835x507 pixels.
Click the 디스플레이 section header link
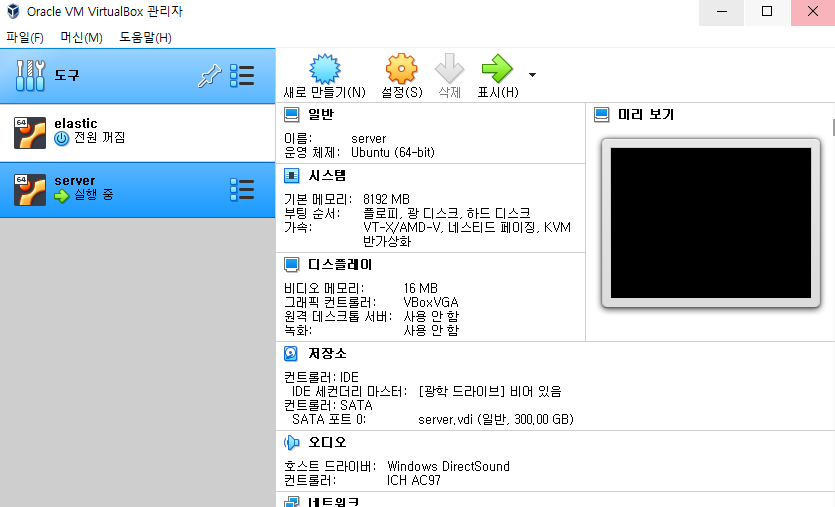pyautogui.click(x=340, y=265)
